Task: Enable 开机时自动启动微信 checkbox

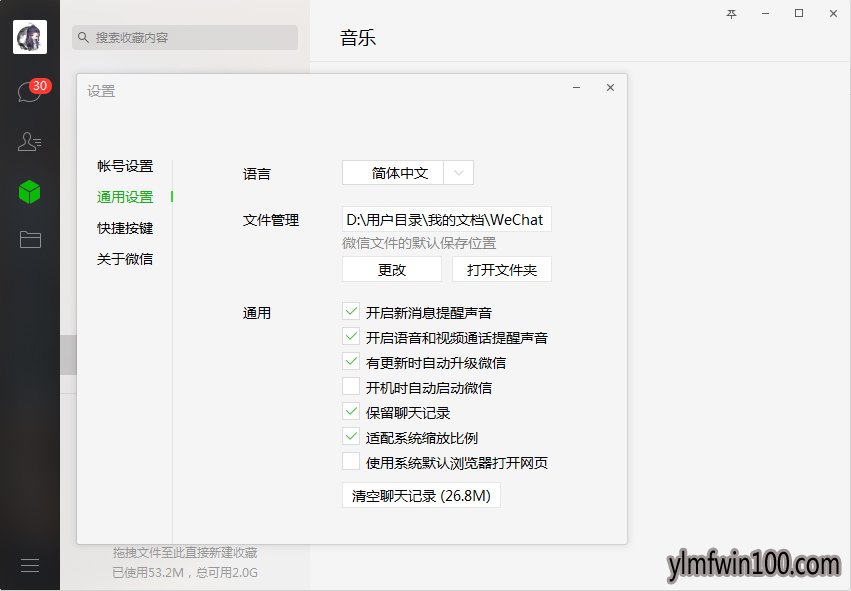Action: pyautogui.click(x=351, y=387)
